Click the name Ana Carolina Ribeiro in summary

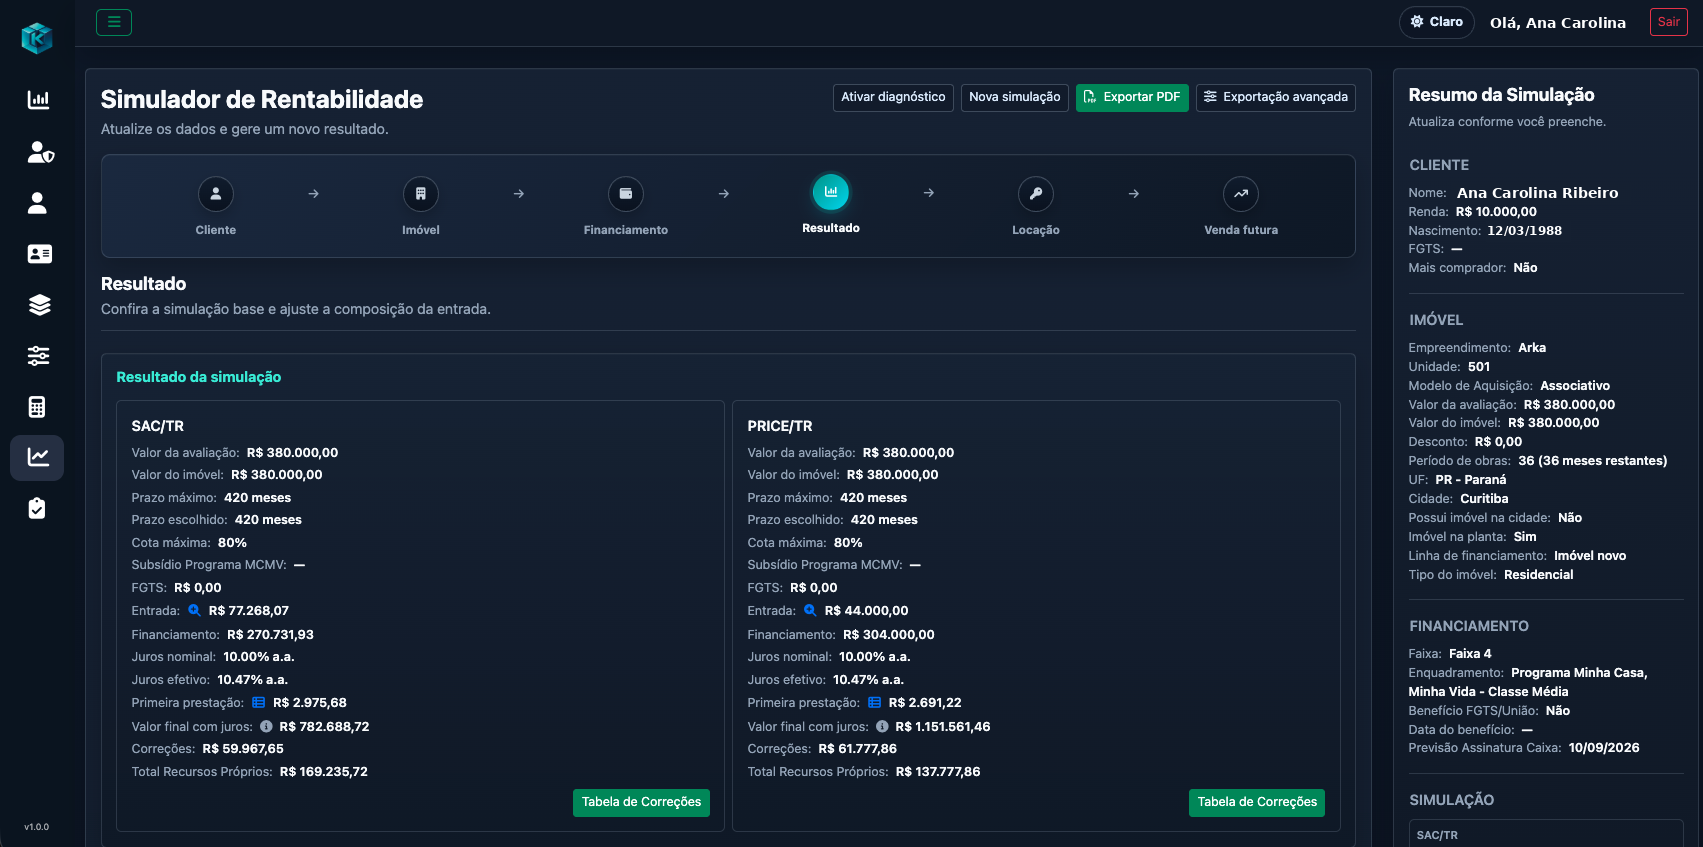[x=1537, y=193]
